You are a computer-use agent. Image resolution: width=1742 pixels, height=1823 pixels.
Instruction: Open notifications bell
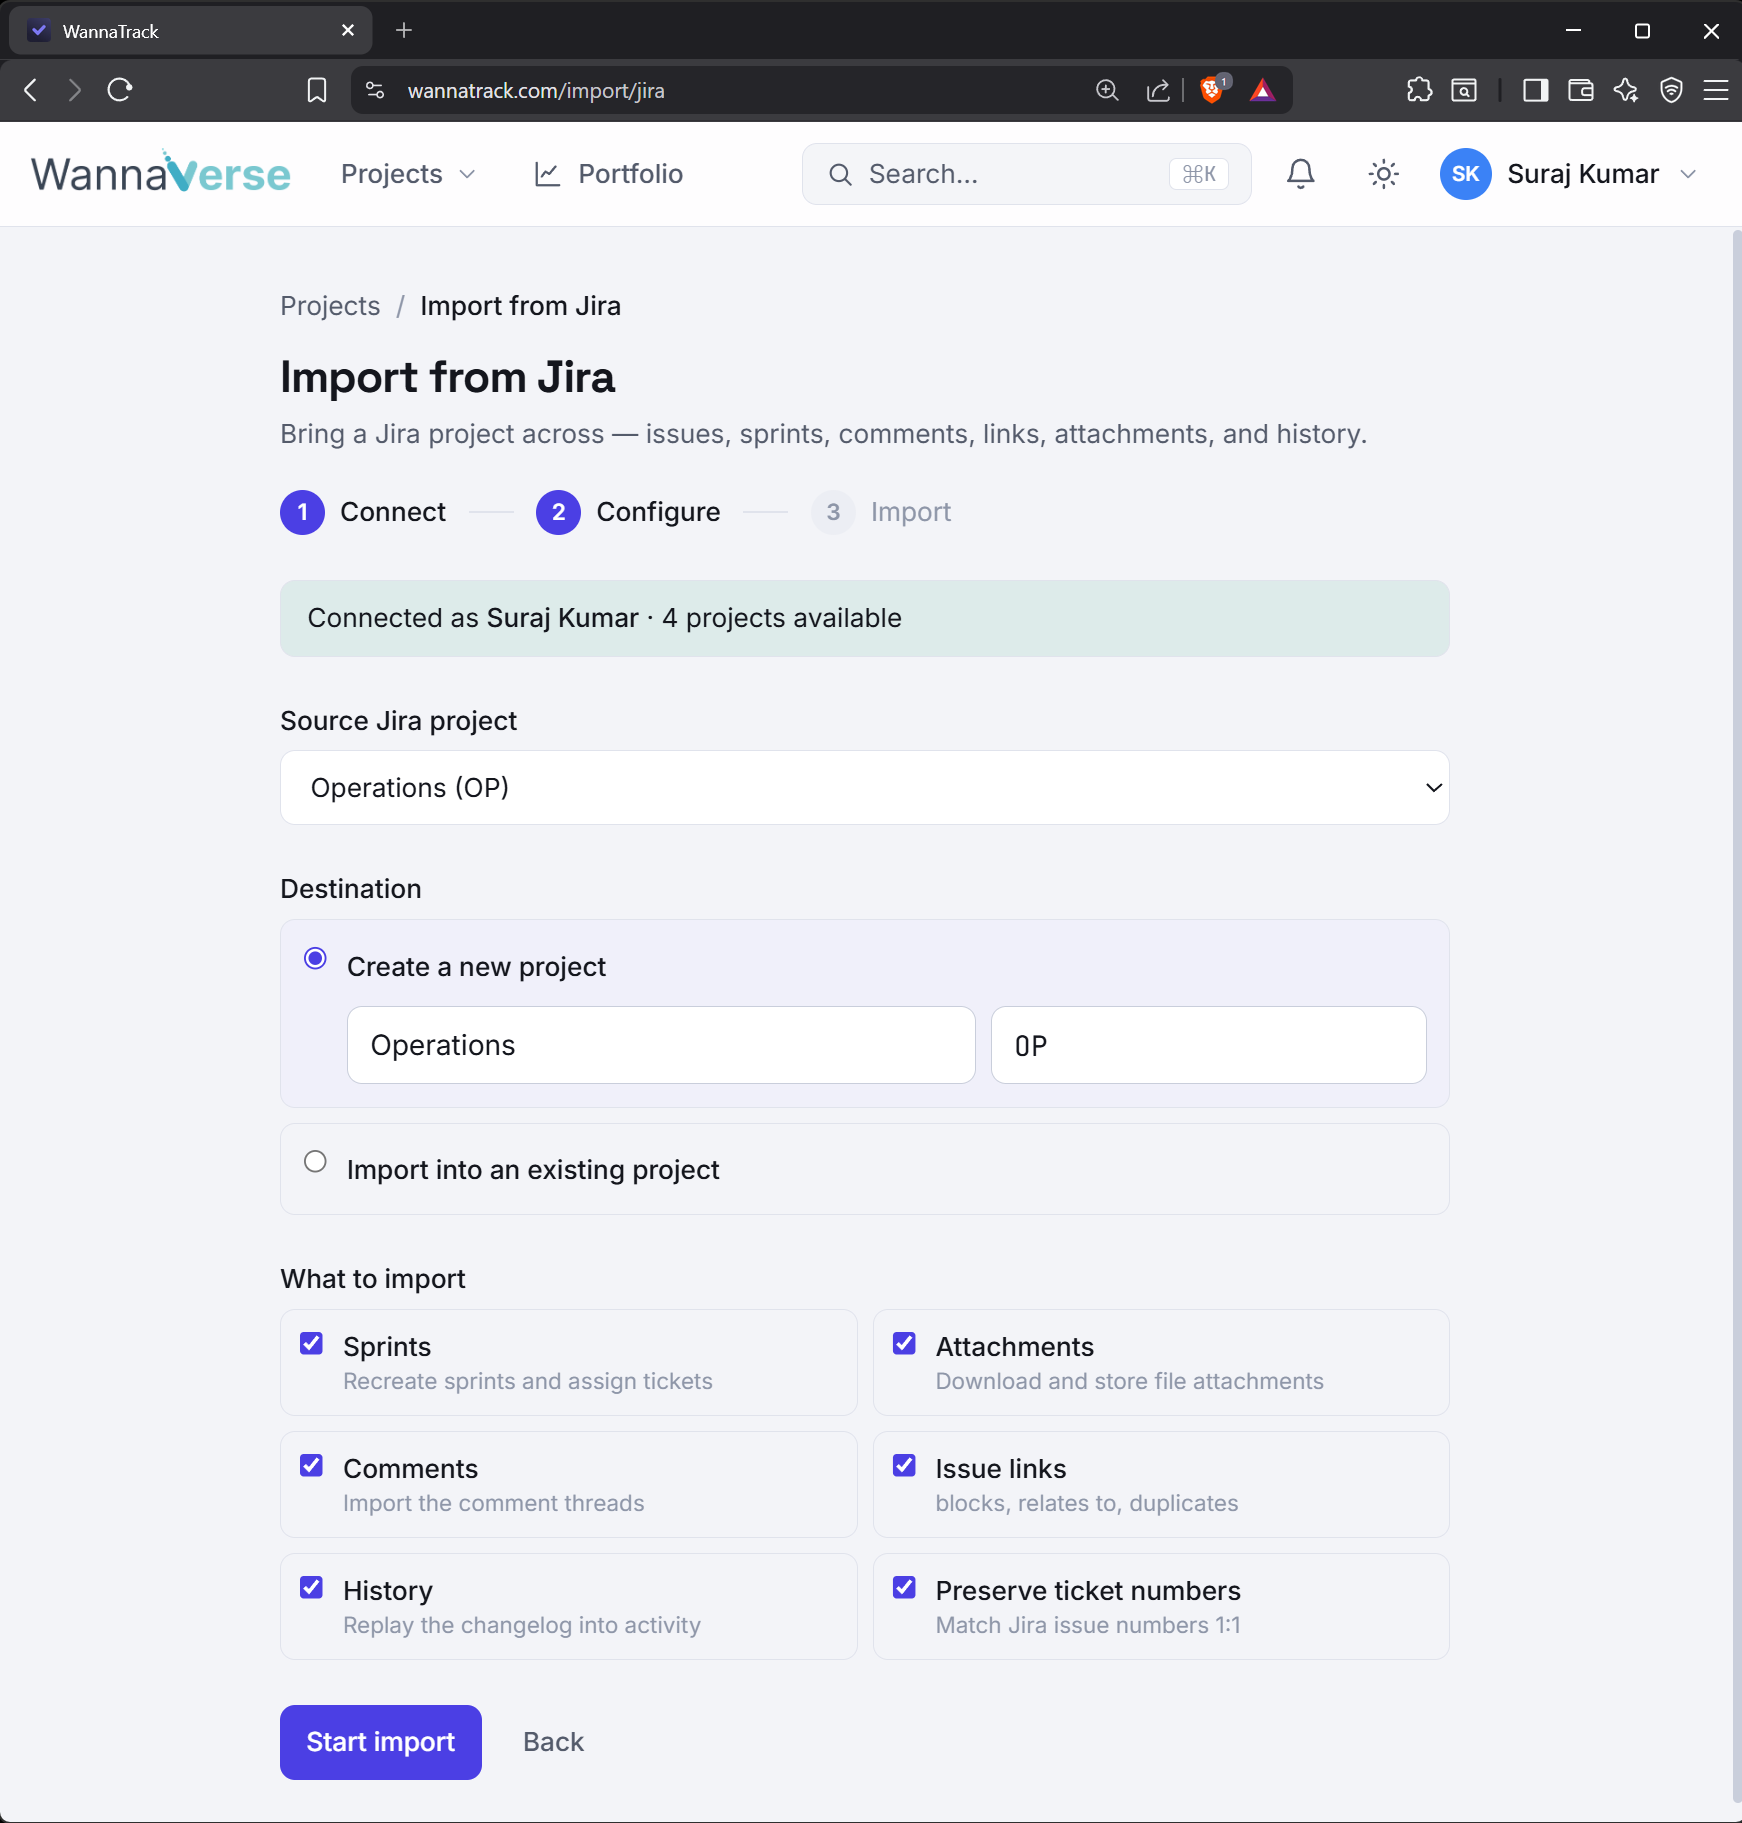tap(1300, 174)
